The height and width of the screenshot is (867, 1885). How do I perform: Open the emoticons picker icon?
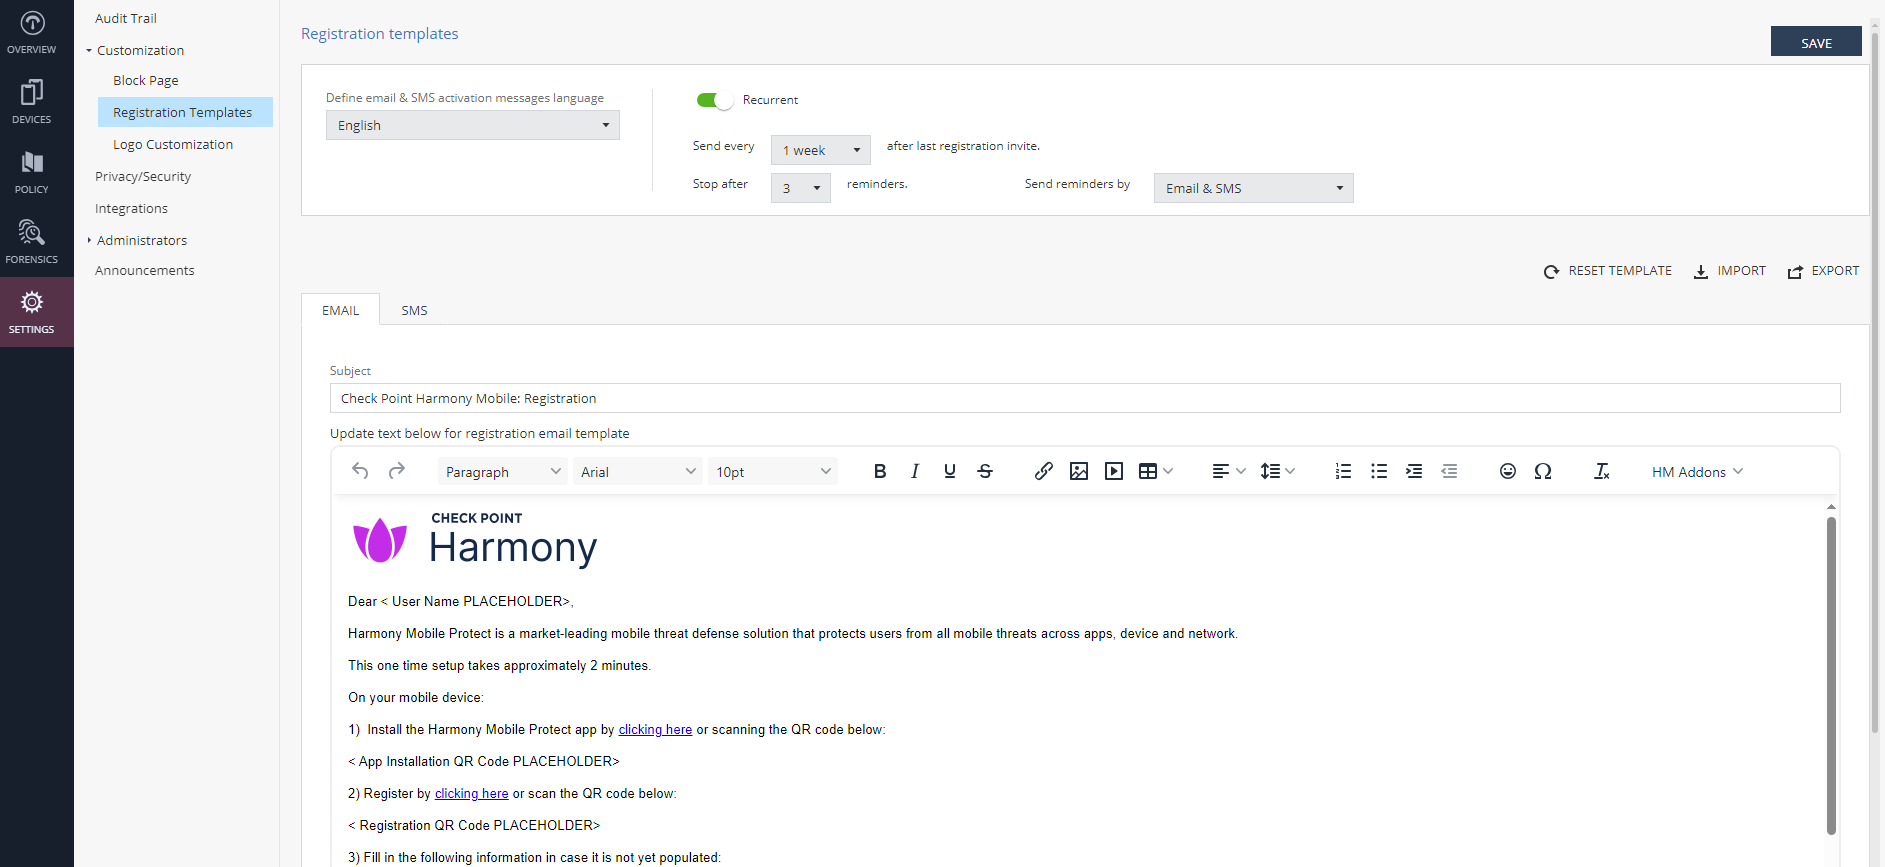(x=1508, y=471)
